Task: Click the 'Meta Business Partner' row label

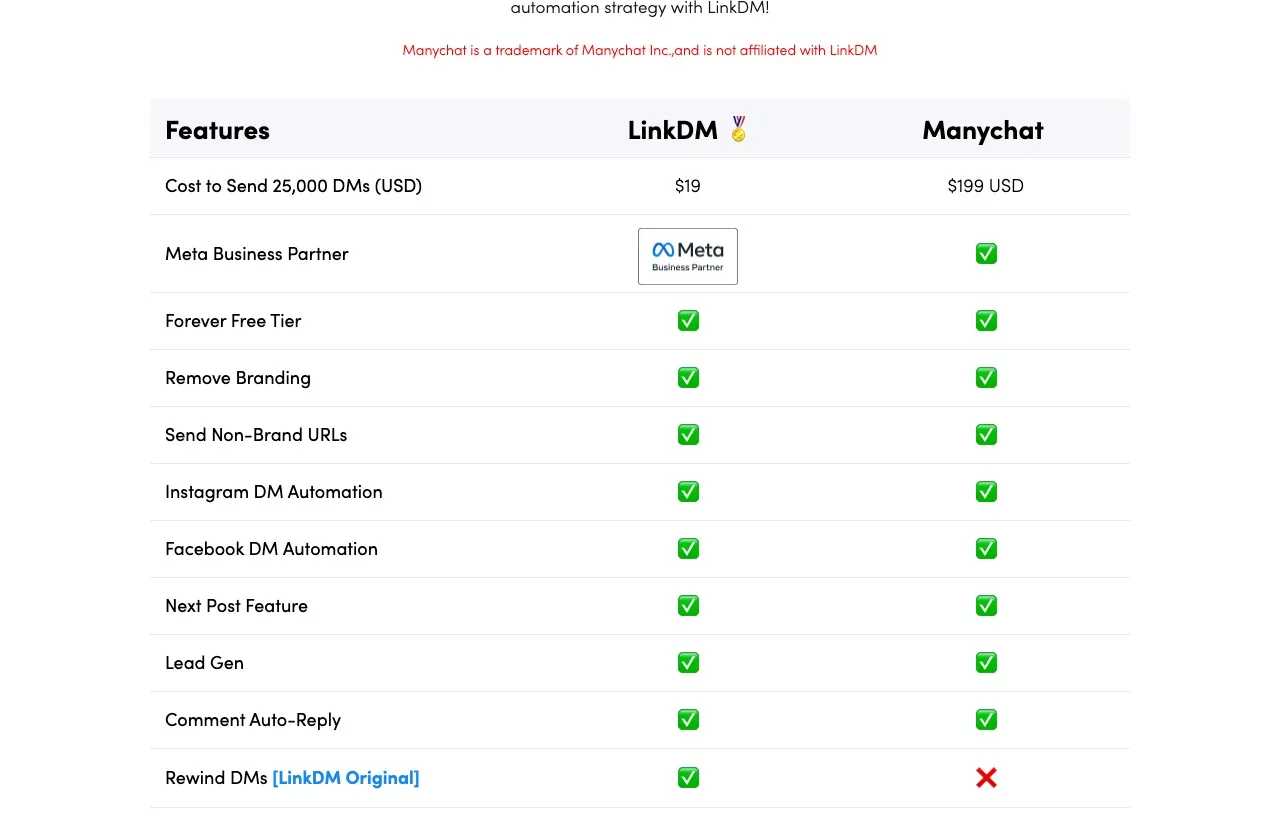Action: tap(257, 254)
